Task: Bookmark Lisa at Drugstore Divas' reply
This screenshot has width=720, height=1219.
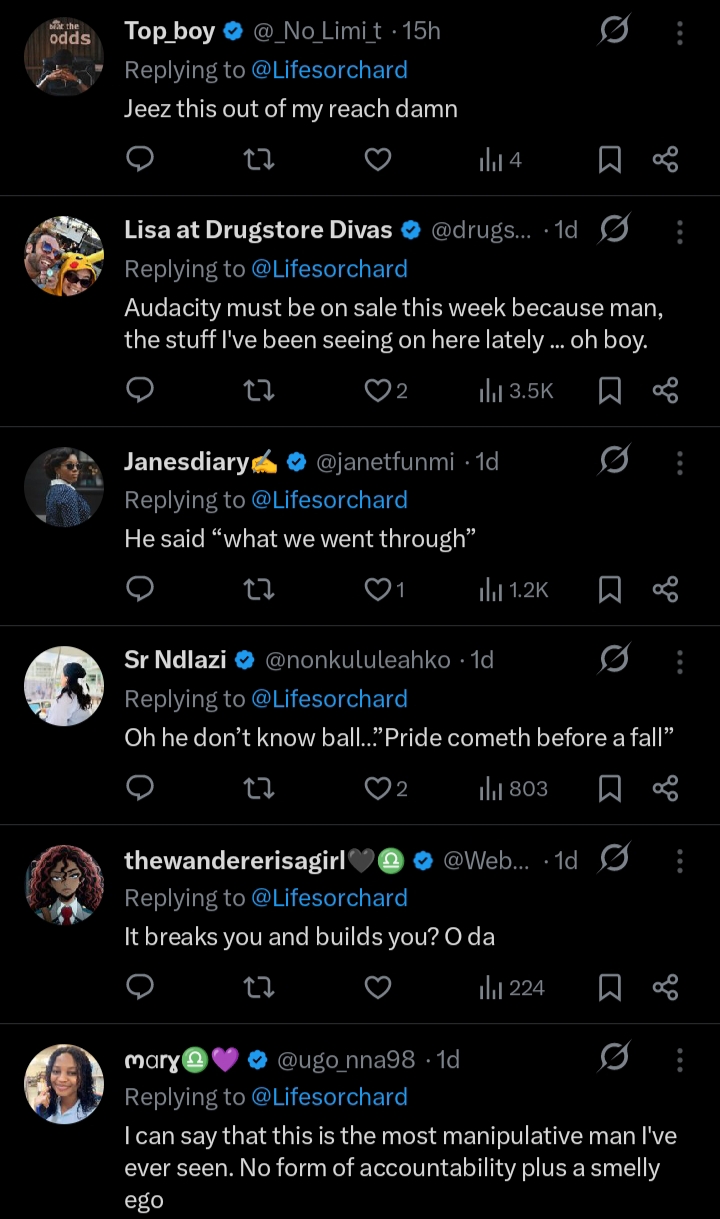Action: [609, 390]
